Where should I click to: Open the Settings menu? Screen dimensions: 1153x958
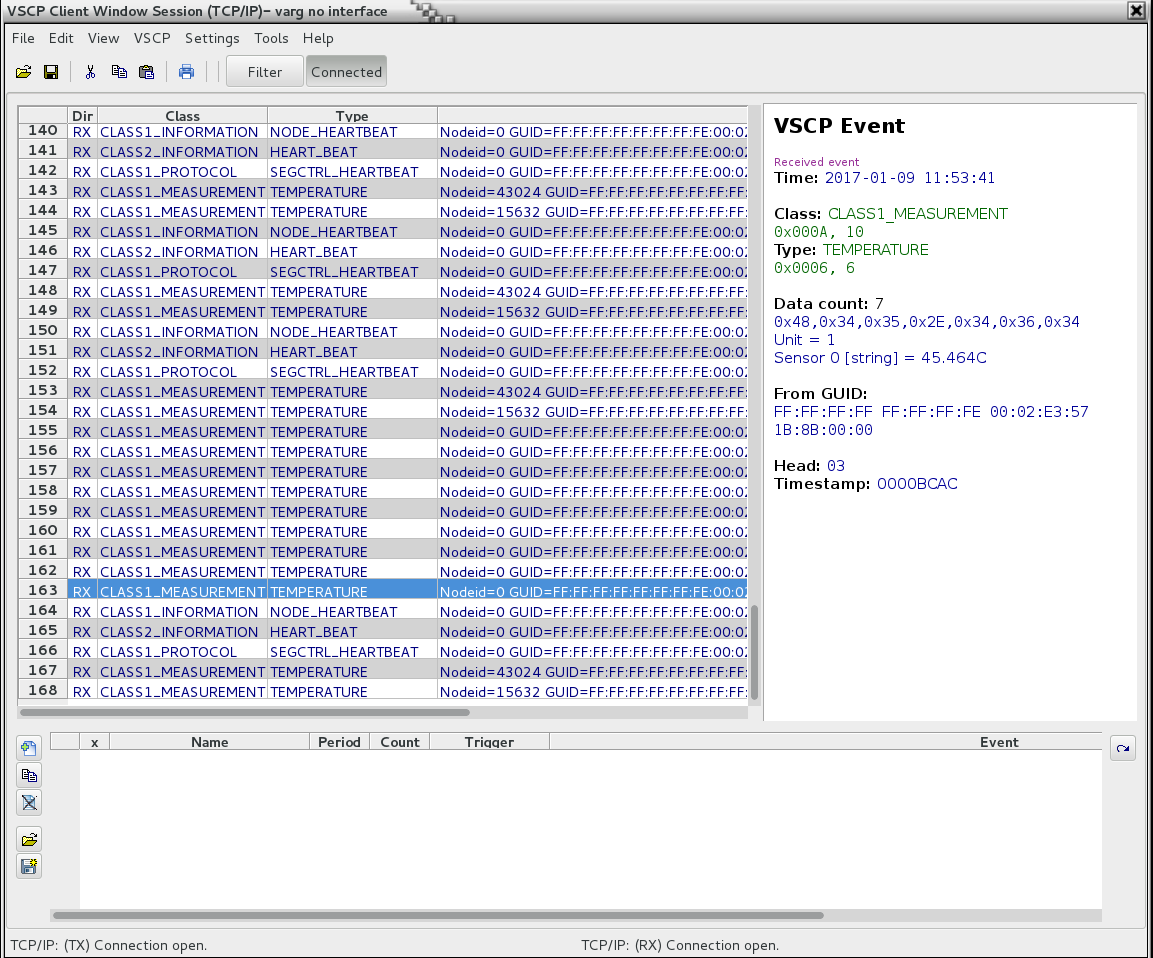pos(212,38)
